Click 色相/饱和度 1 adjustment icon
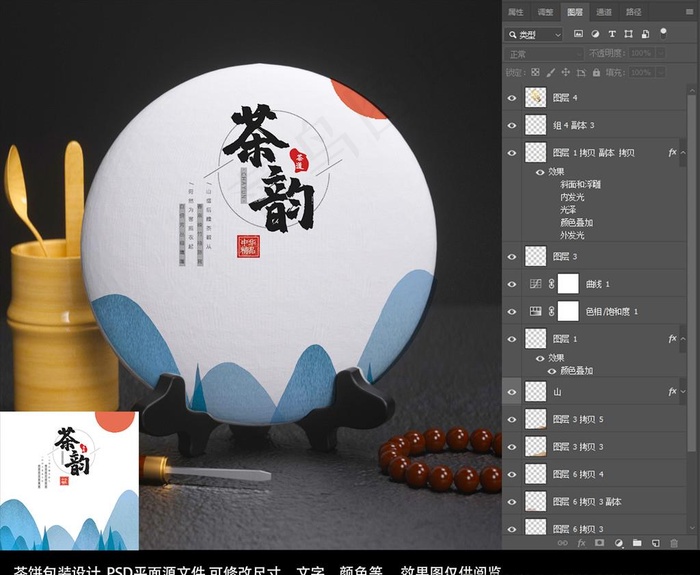 [x=535, y=311]
